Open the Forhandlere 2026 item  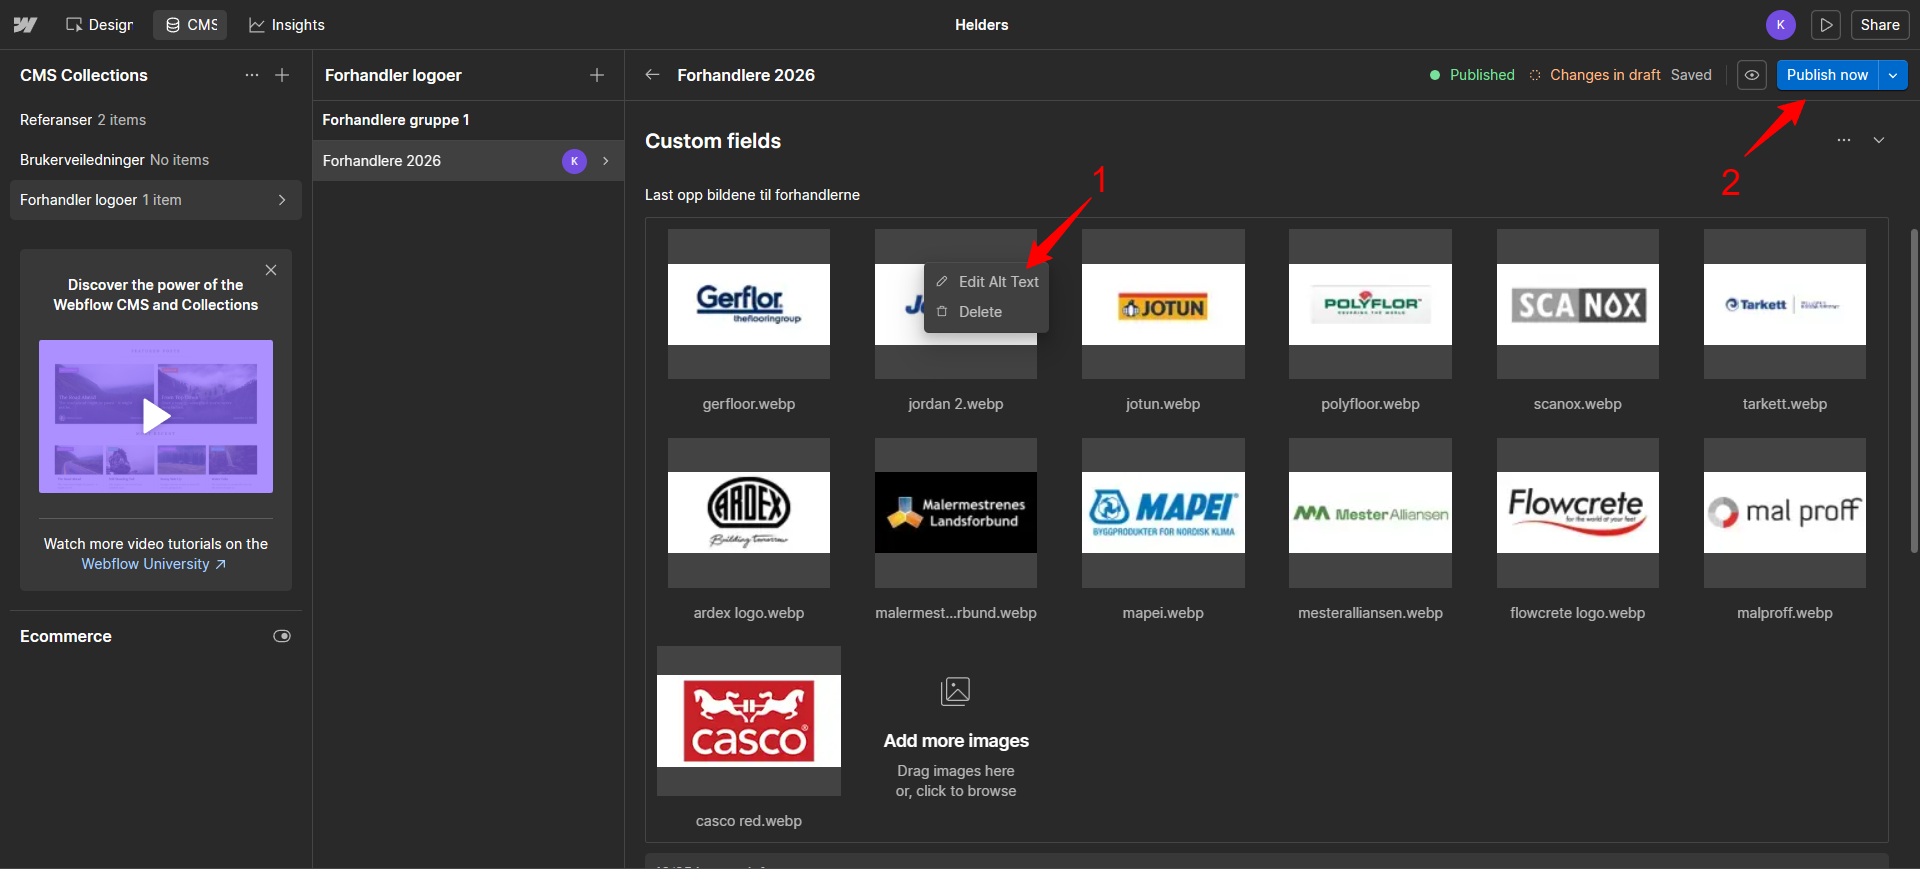[468, 160]
